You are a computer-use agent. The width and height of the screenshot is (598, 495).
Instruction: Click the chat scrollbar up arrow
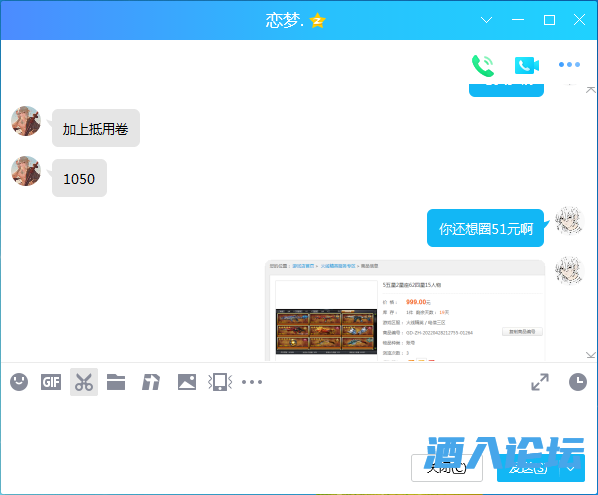point(590,90)
